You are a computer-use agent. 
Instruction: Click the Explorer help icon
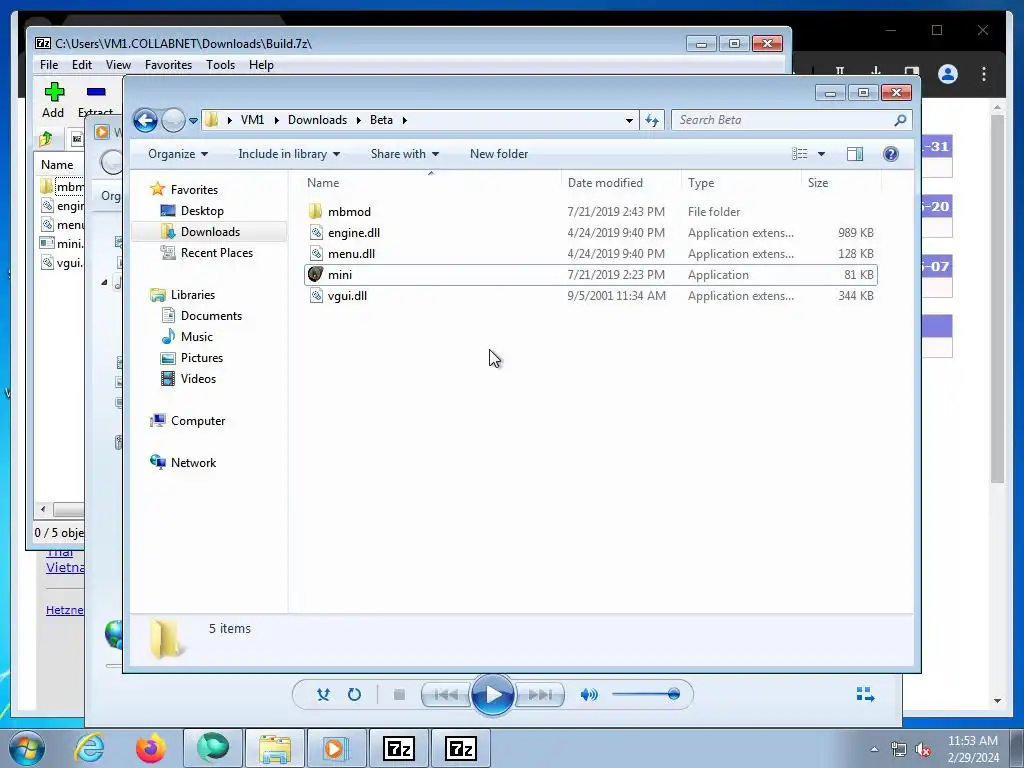[891, 154]
